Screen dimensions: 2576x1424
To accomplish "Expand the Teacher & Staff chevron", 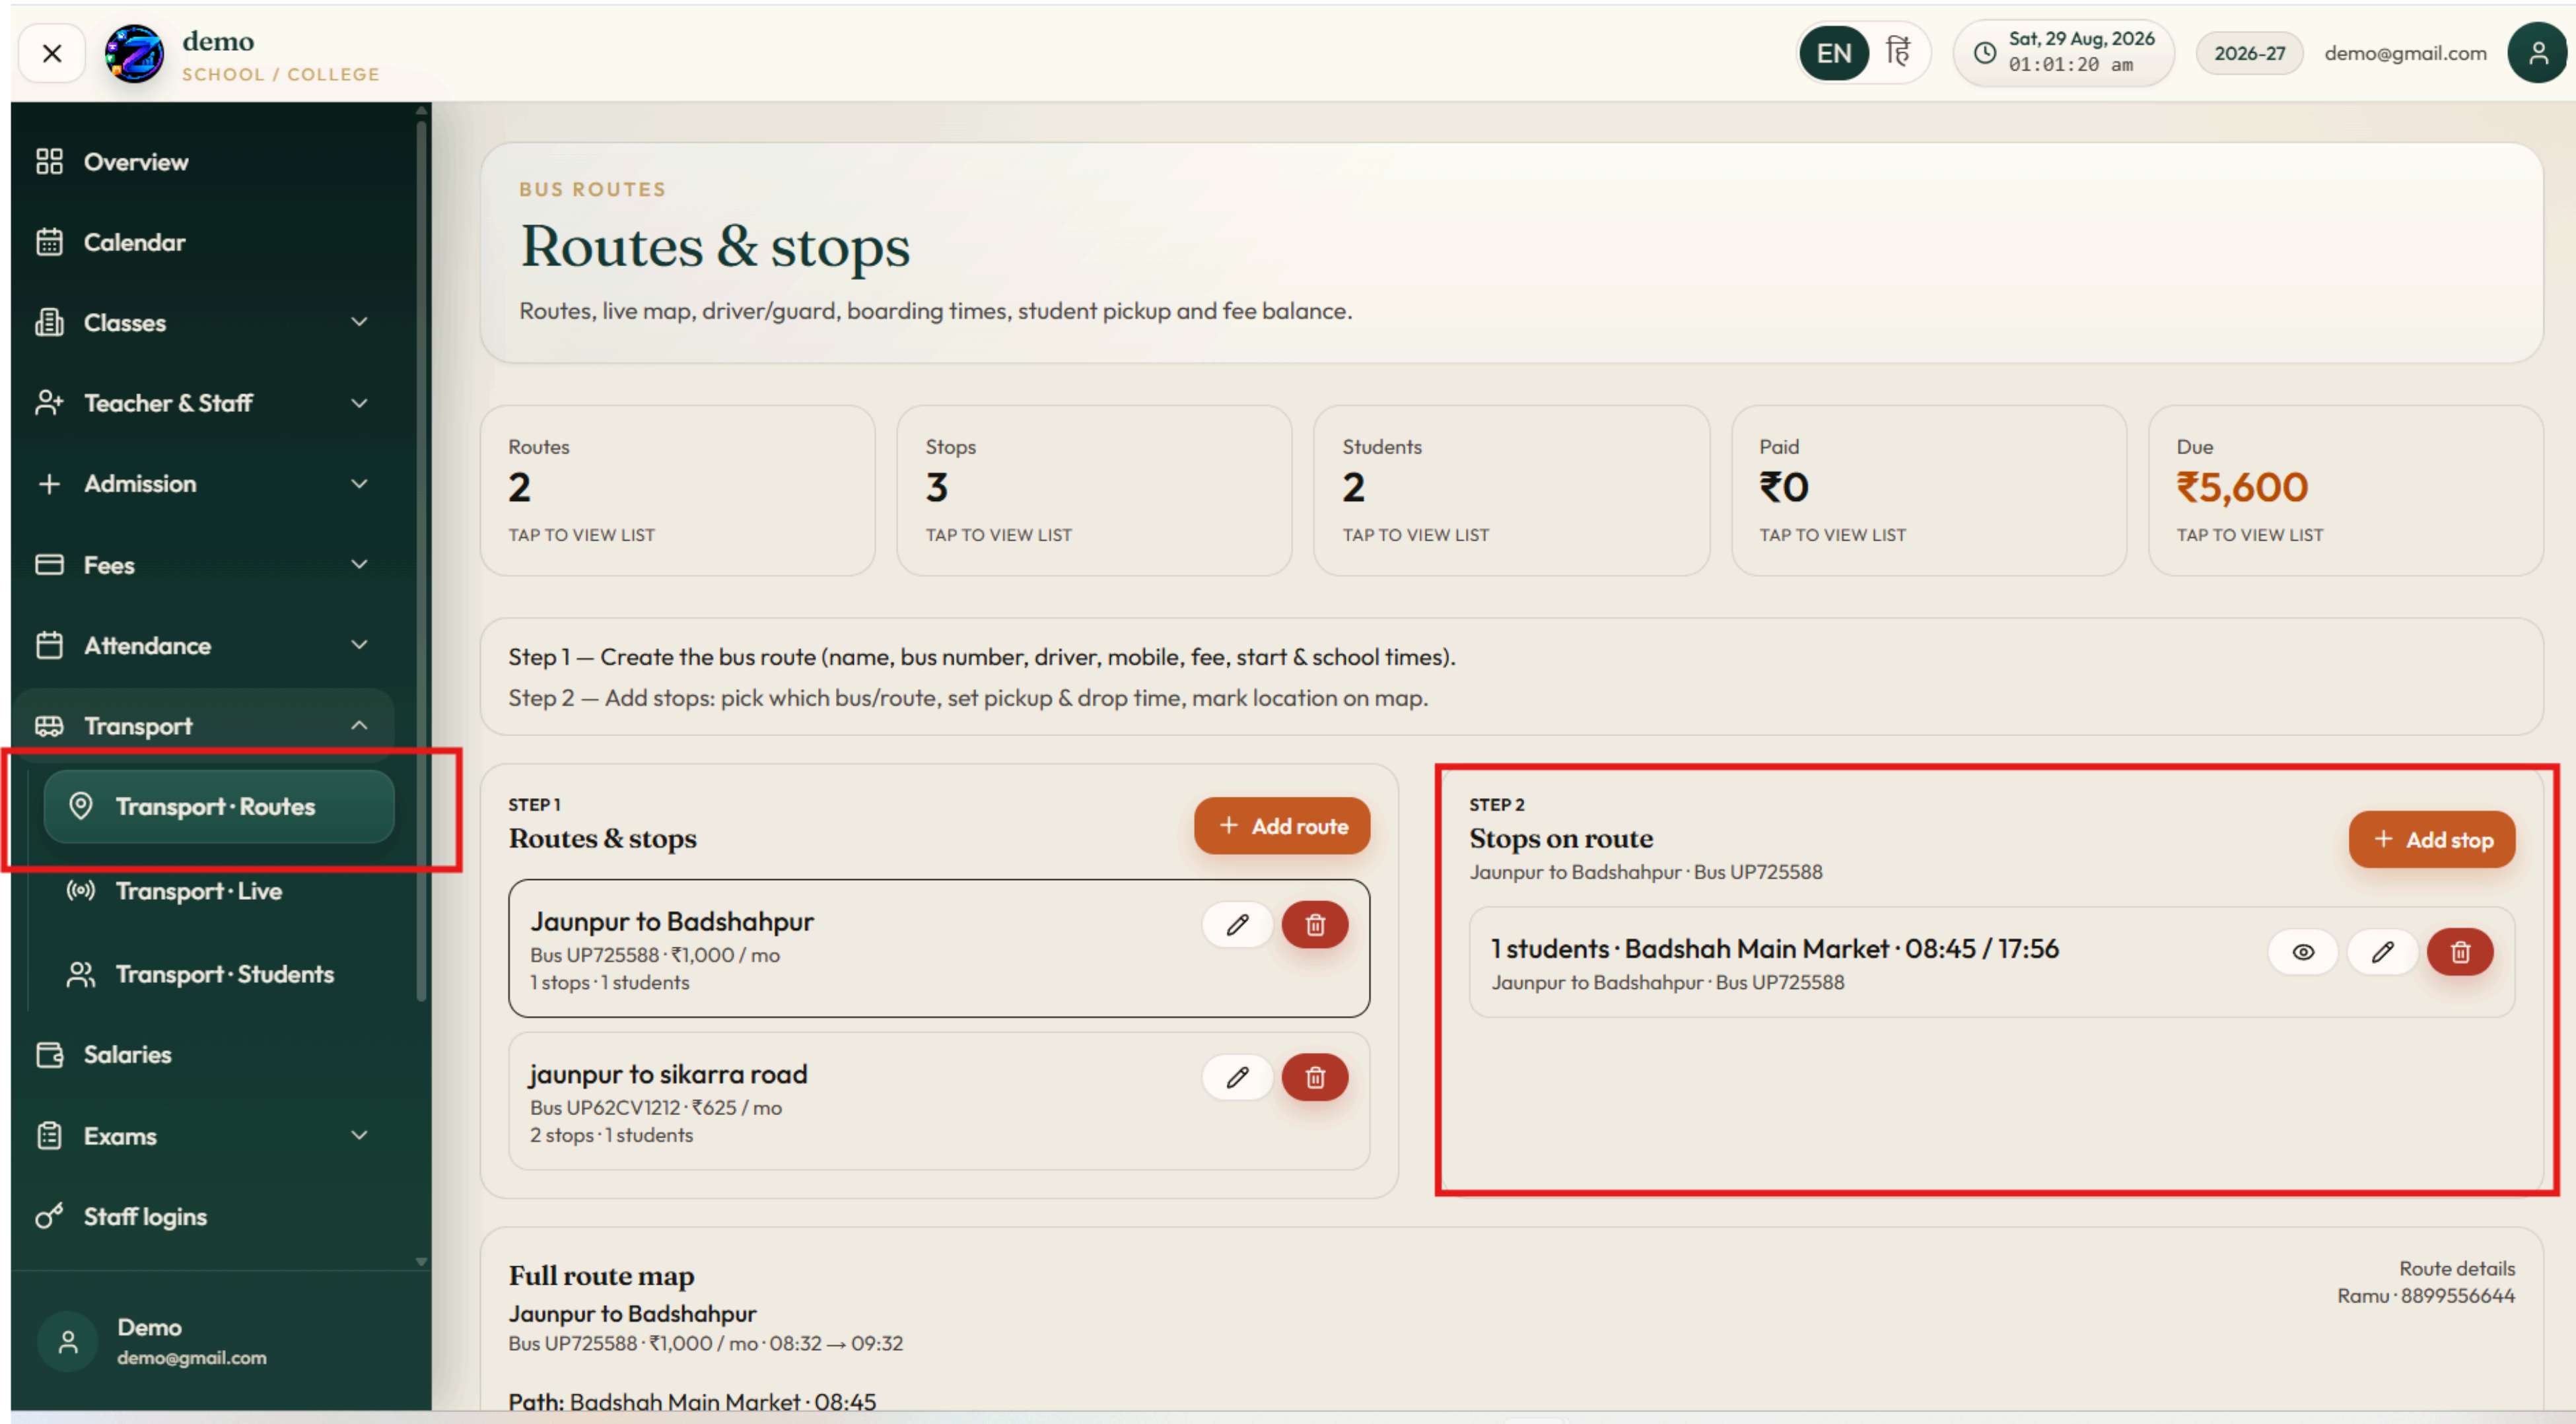I will 359,403.
